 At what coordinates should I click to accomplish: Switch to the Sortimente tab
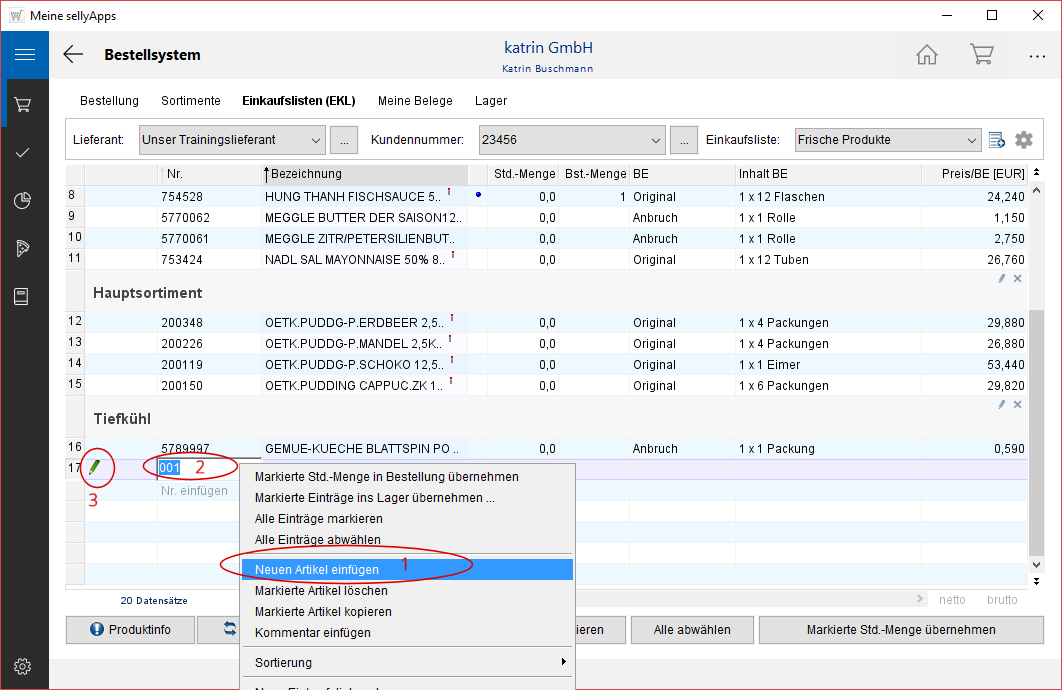190,101
